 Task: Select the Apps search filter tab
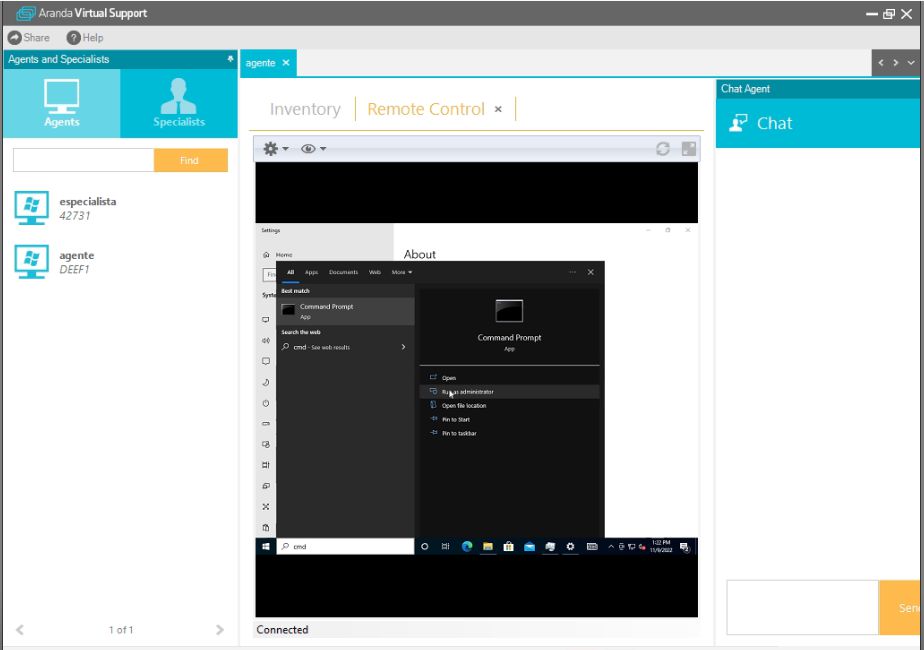311,272
